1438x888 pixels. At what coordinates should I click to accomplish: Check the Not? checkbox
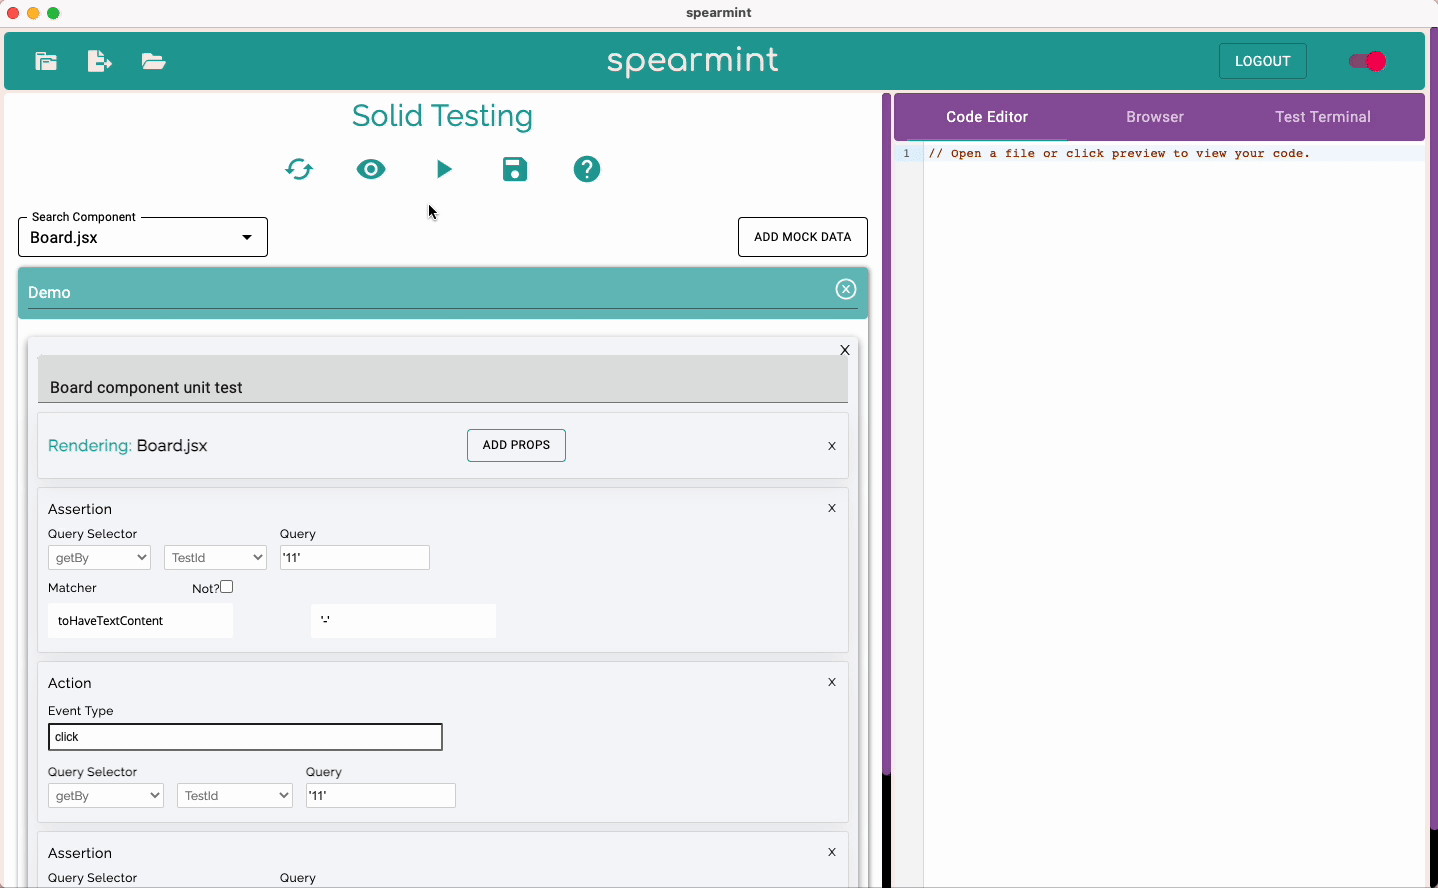click(x=227, y=587)
